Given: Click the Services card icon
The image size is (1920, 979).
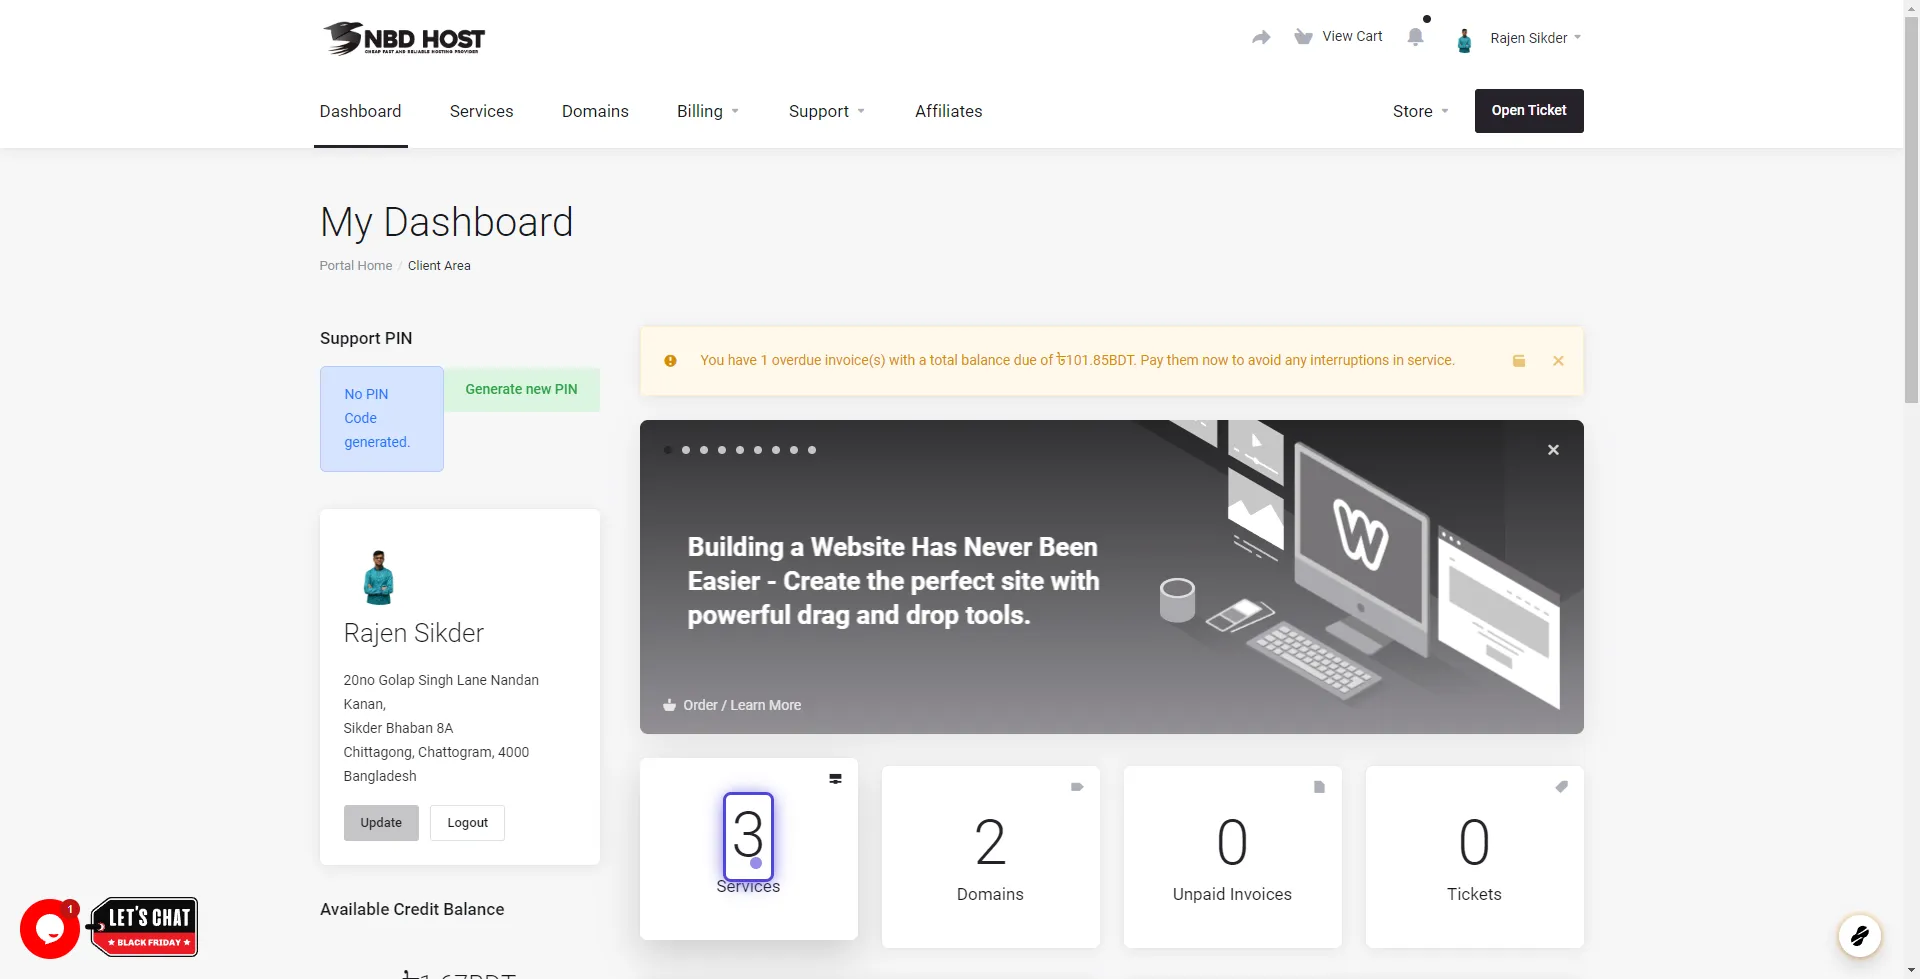Looking at the screenshot, I should click(x=836, y=779).
